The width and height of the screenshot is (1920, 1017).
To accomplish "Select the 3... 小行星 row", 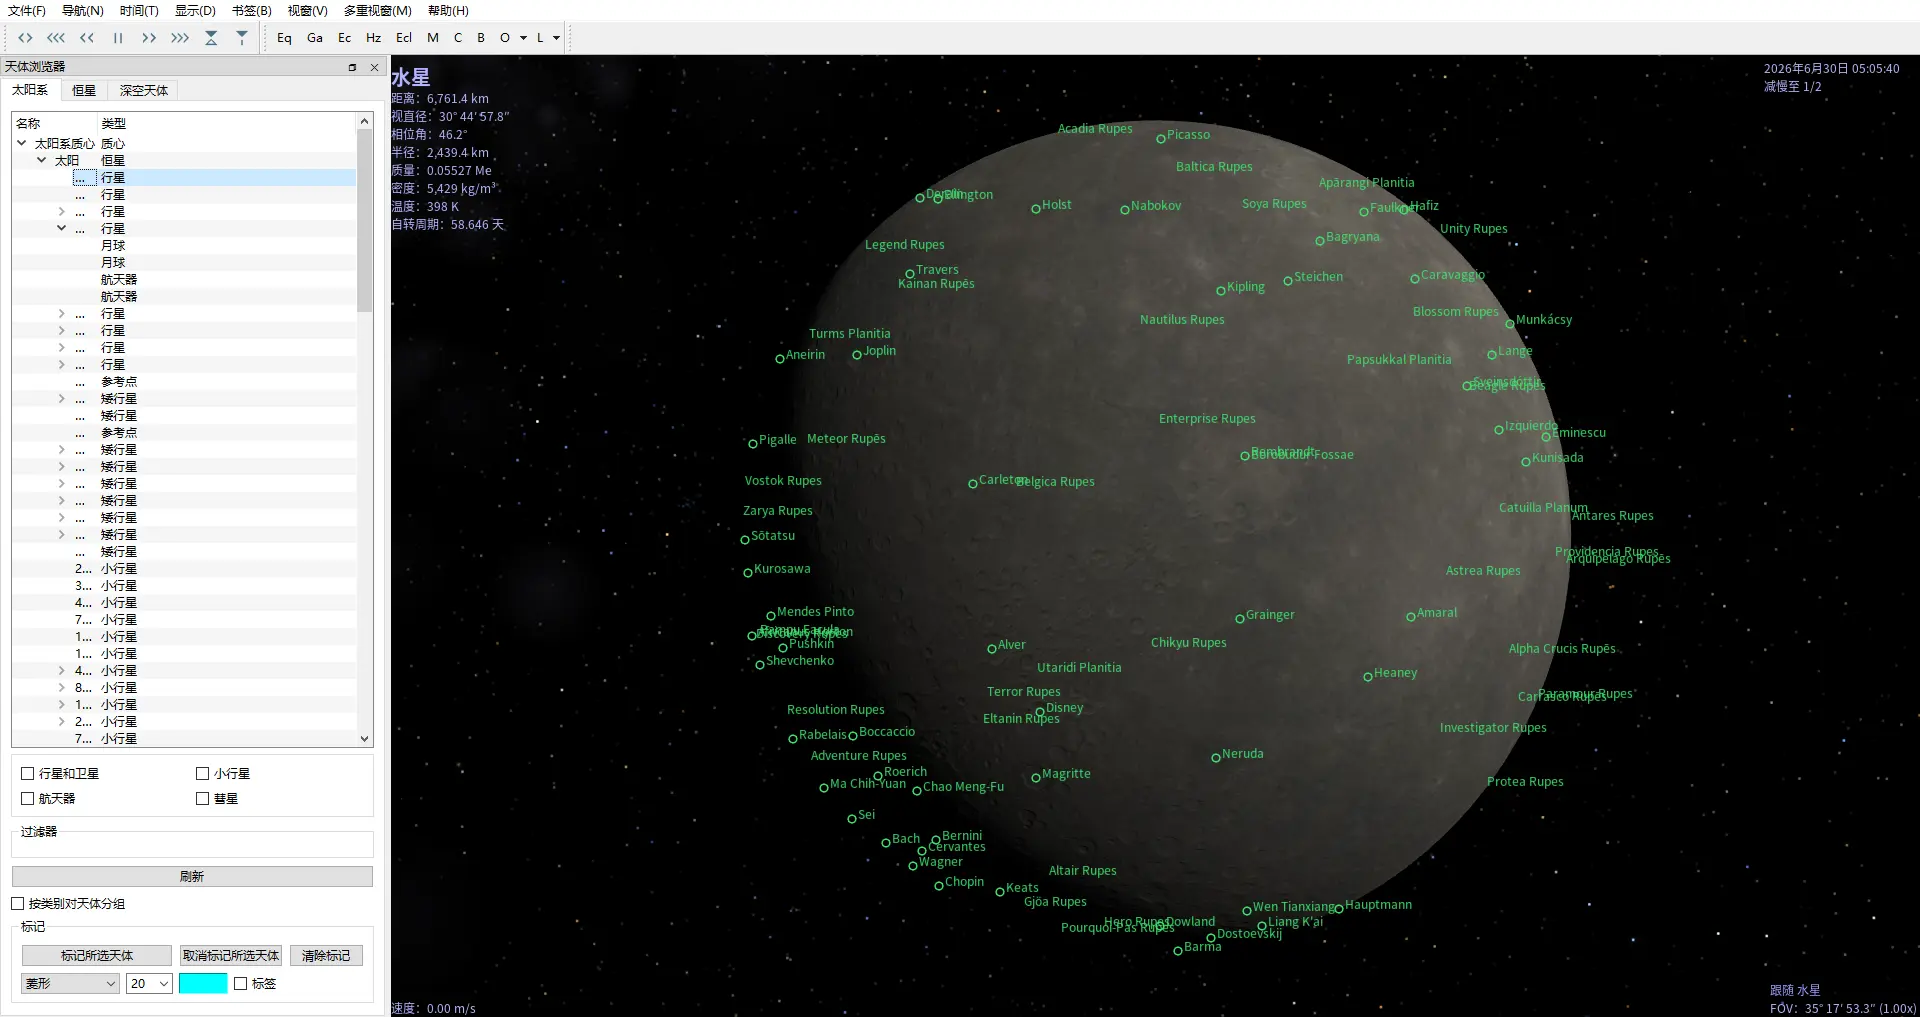I will pos(184,586).
